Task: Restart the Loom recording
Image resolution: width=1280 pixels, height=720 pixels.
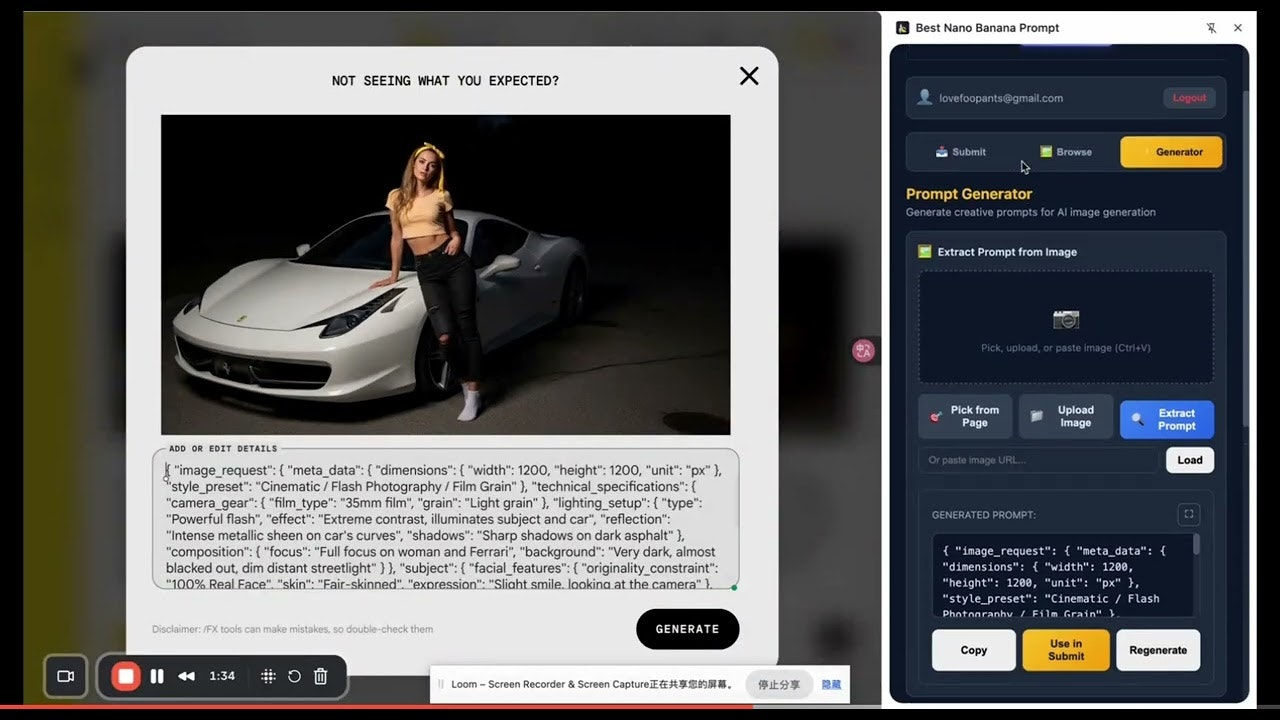Action: (293, 676)
